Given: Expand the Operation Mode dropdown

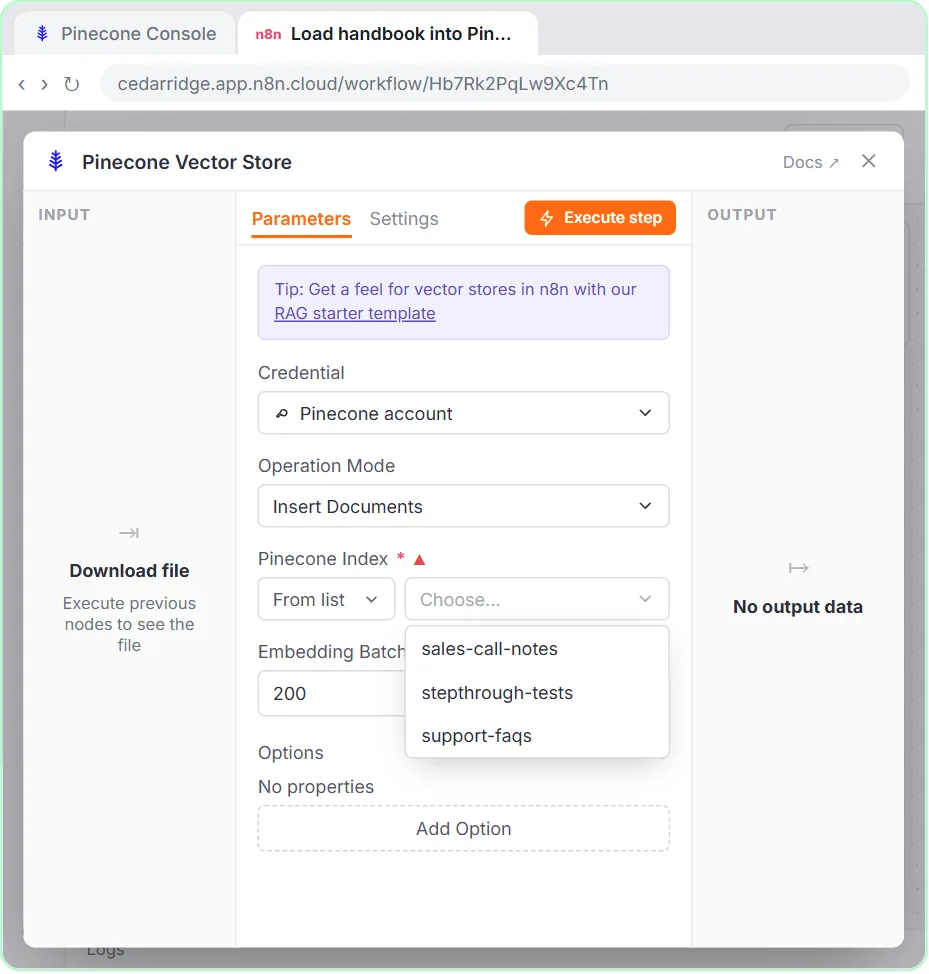Looking at the screenshot, I should [x=464, y=506].
